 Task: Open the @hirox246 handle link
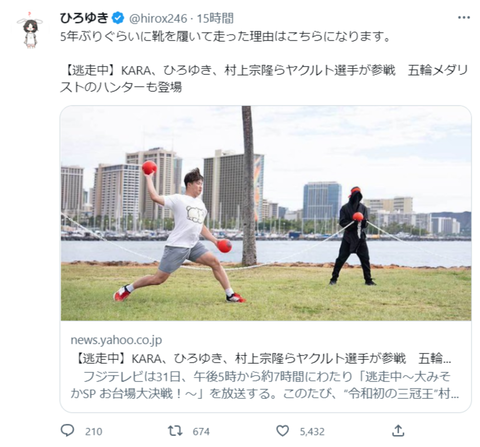(158, 18)
